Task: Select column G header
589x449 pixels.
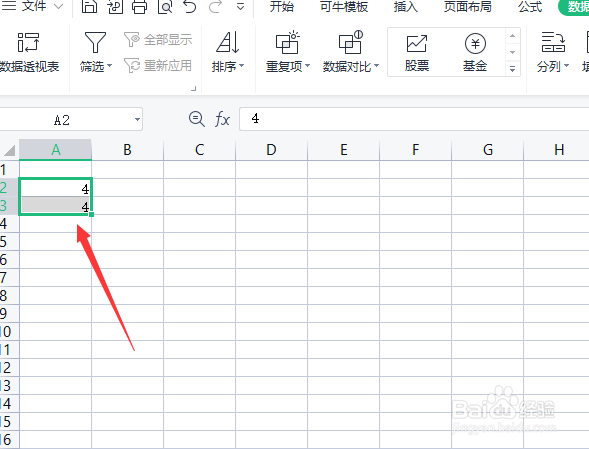Action: click(488, 150)
